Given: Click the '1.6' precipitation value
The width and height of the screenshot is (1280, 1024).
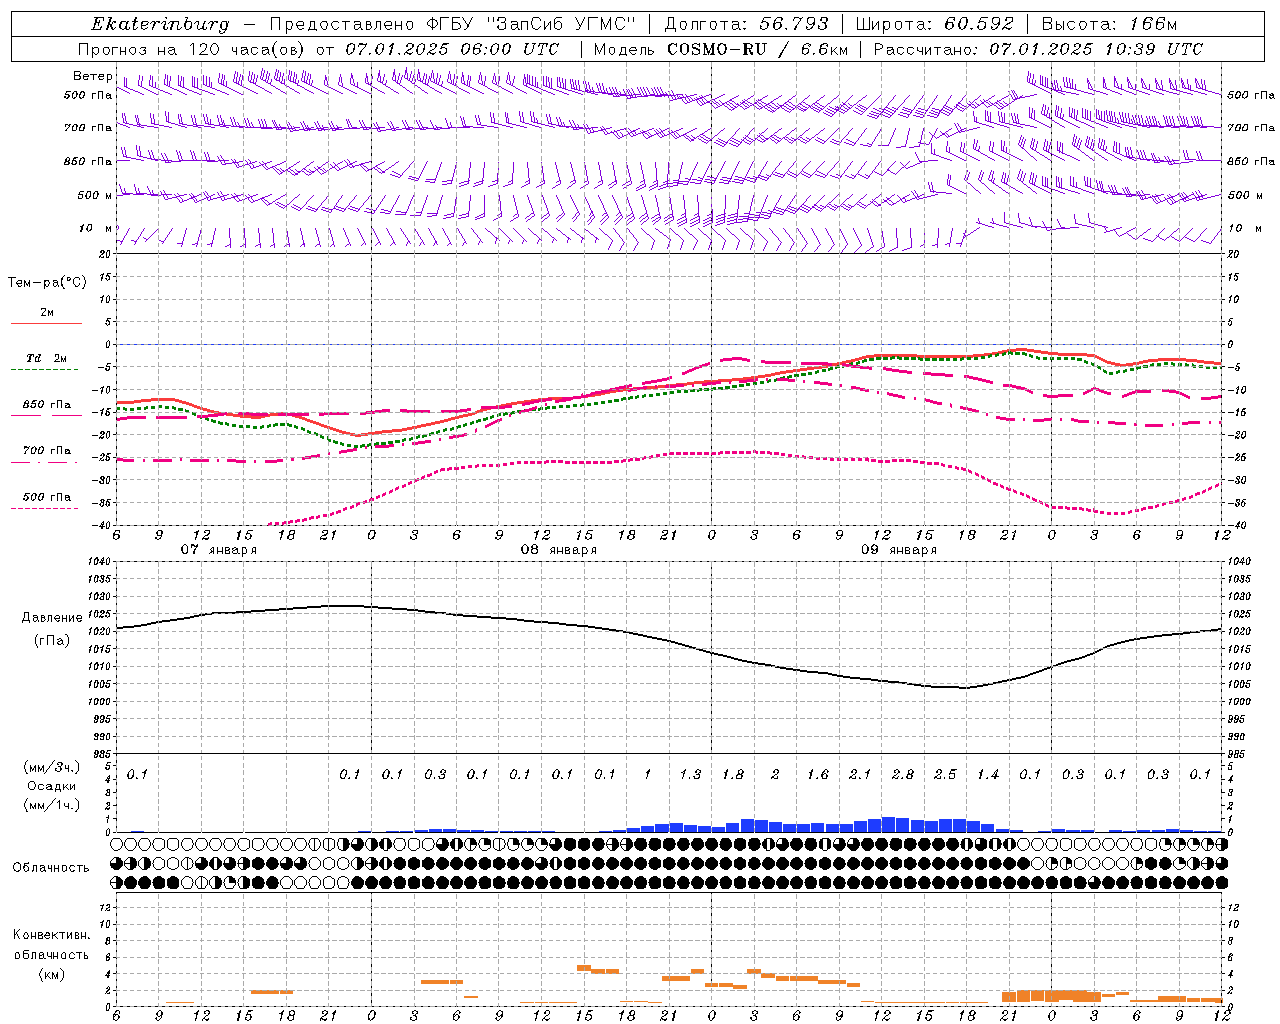Looking at the screenshot, I should click(x=818, y=775).
